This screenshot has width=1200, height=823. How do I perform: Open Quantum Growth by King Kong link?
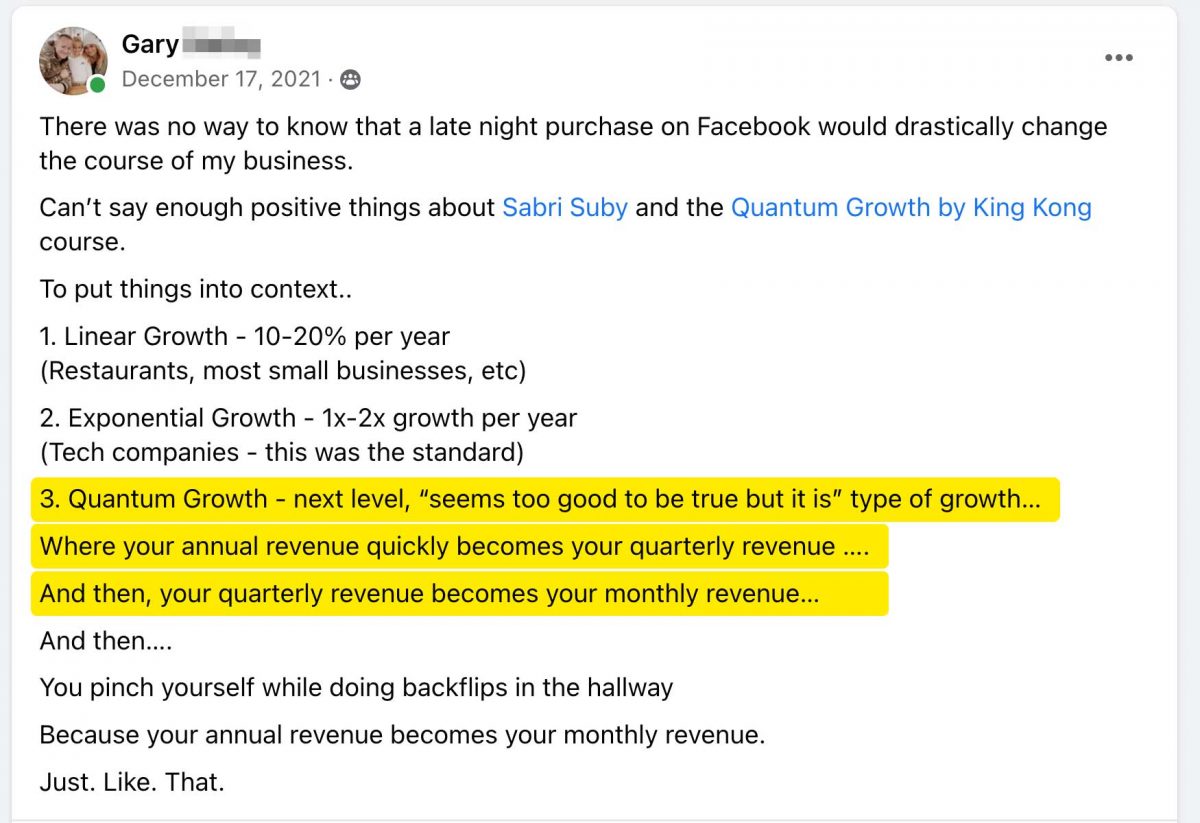click(911, 208)
